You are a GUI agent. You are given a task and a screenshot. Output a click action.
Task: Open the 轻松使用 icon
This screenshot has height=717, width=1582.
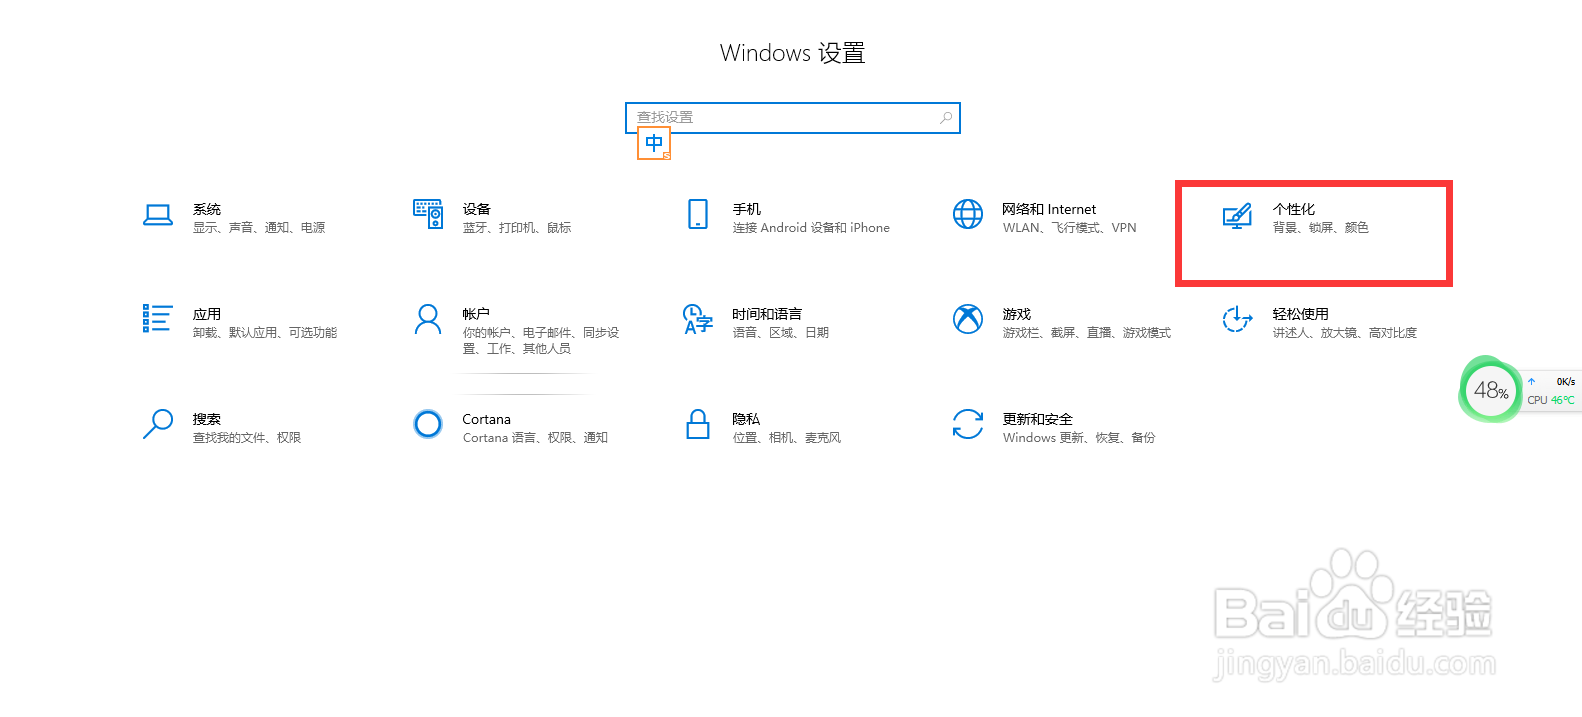tap(1238, 319)
